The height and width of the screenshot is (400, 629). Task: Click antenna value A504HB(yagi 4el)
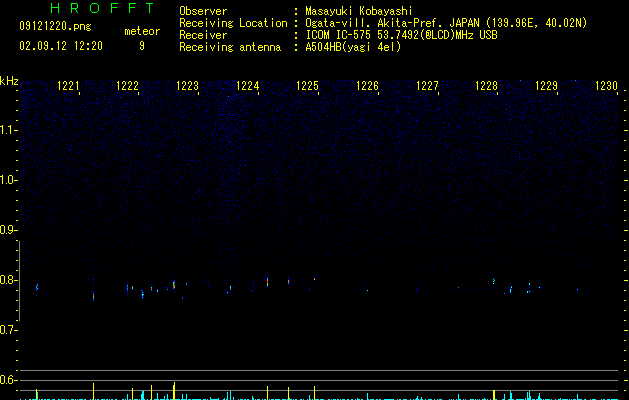(x=353, y=47)
